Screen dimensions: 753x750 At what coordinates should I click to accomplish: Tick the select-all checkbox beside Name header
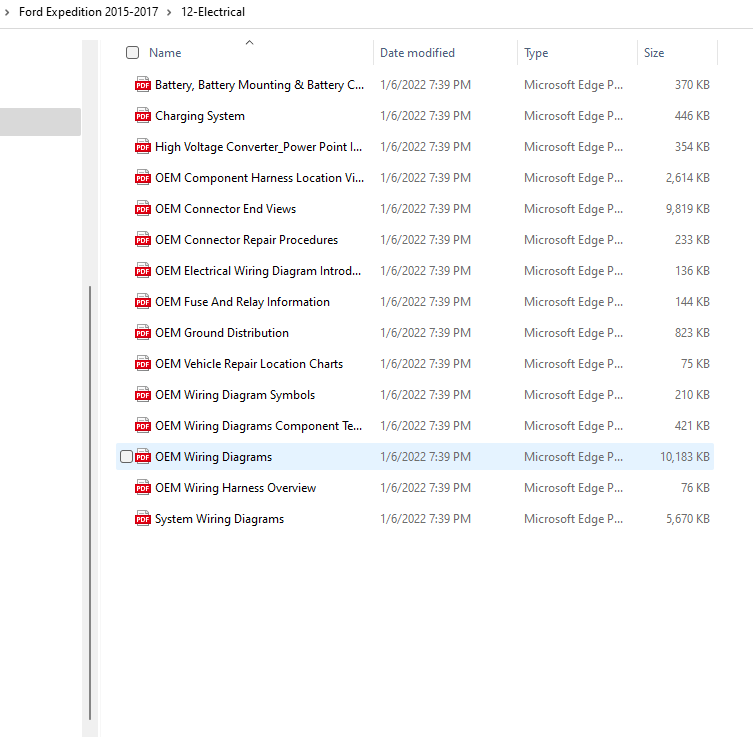tap(132, 53)
